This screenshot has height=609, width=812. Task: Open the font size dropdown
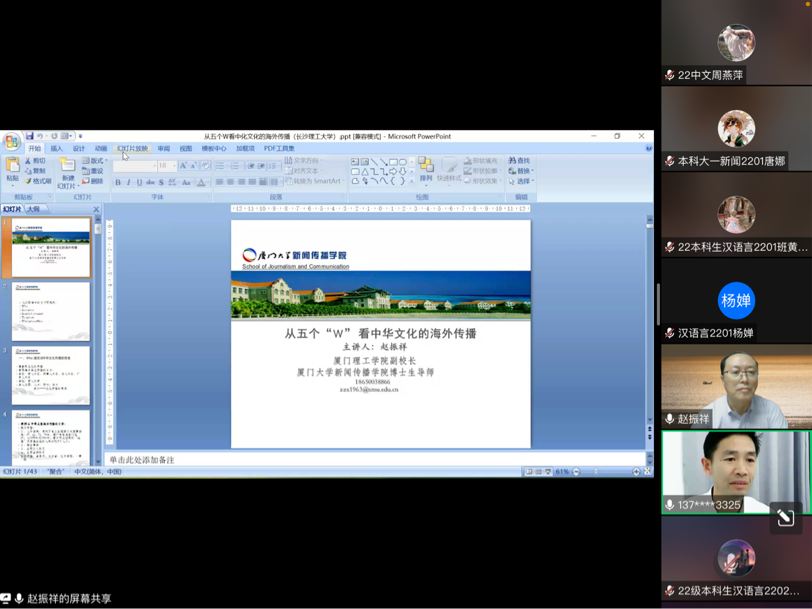[168, 166]
